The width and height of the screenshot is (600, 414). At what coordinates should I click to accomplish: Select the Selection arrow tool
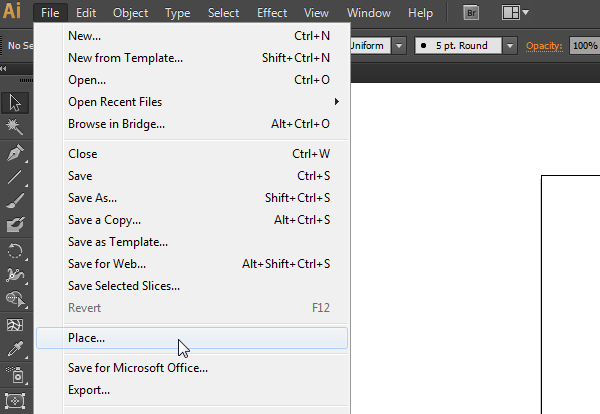tap(15, 102)
